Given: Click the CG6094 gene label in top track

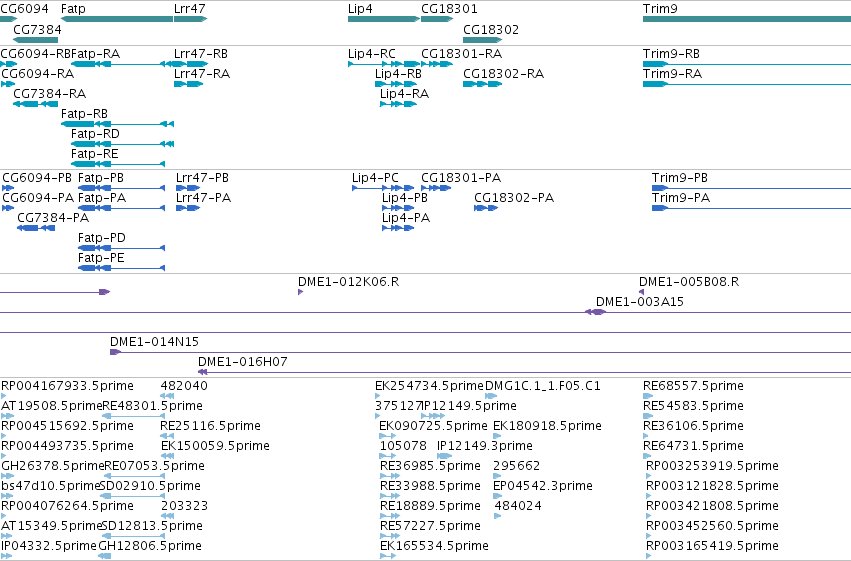Looking at the screenshot, I should pos(24,9).
